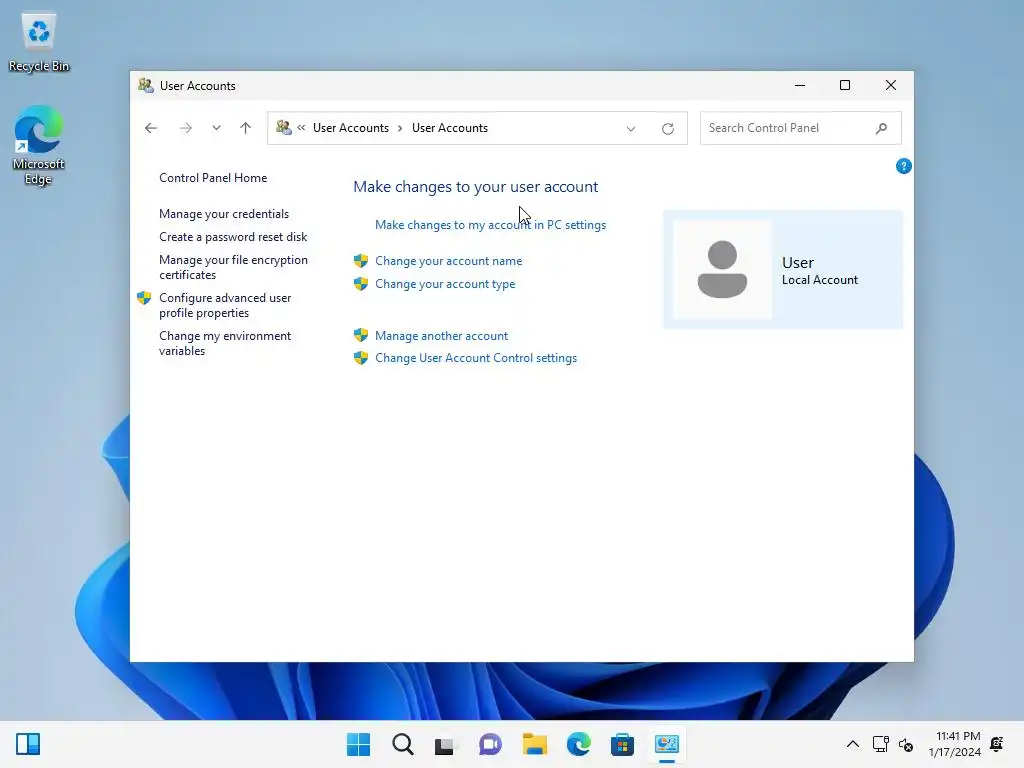Open Make changes to my account in PC settings
The width and height of the screenshot is (1024, 768).
(x=490, y=225)
